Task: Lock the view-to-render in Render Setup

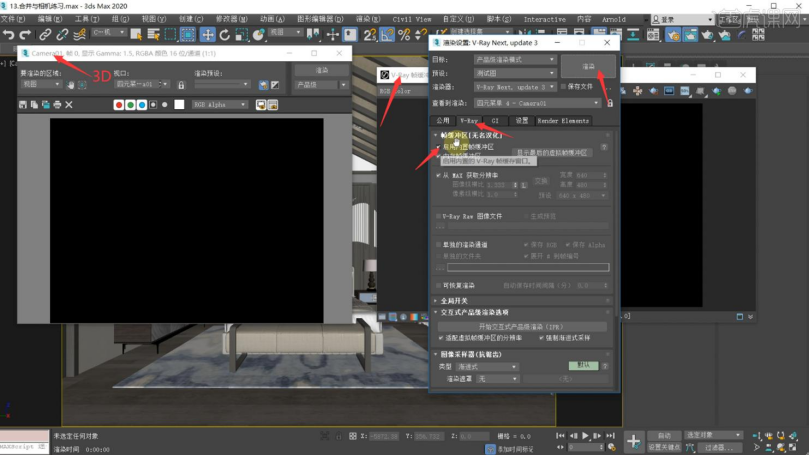Action: pos(610,103)
